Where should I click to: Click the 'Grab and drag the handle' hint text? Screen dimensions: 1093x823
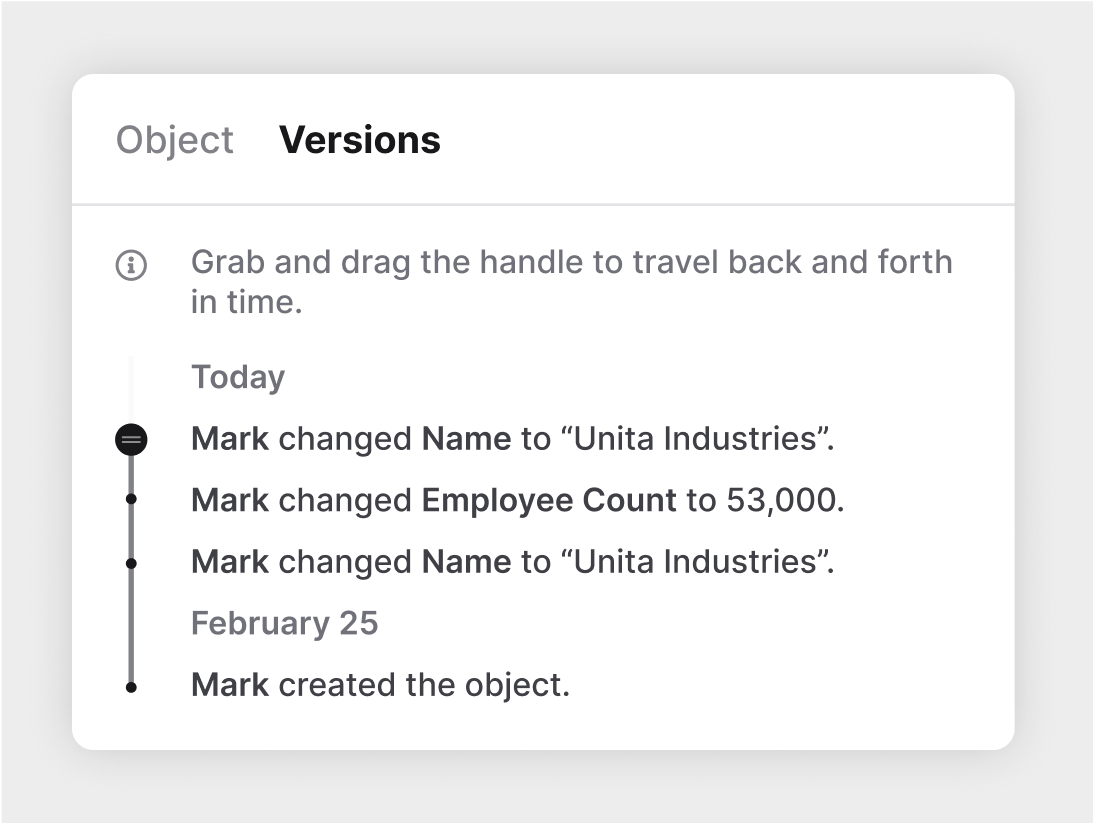572,282
